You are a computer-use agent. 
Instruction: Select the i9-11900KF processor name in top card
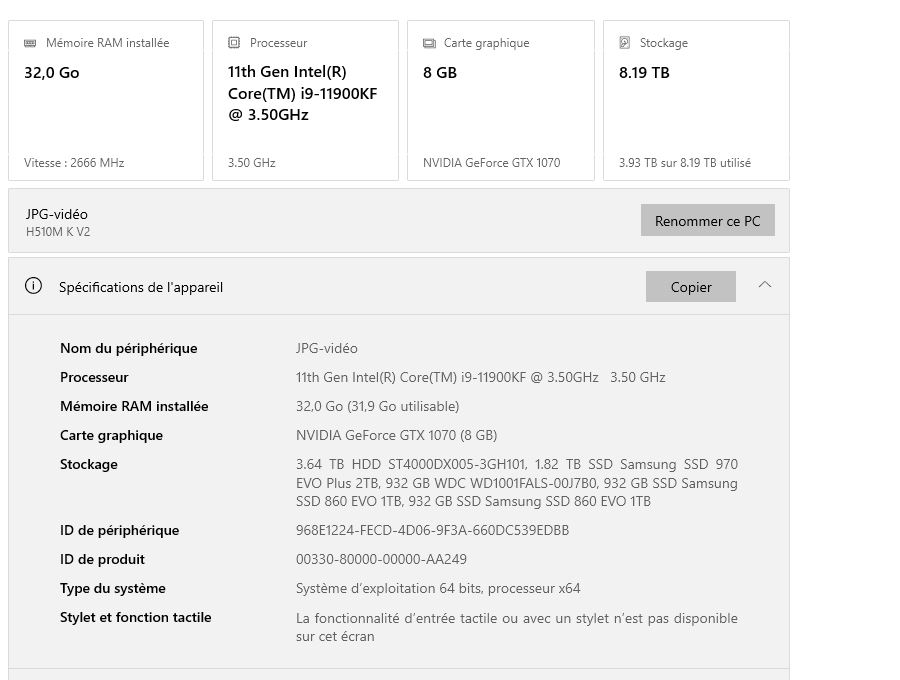(x=303, y=93)
